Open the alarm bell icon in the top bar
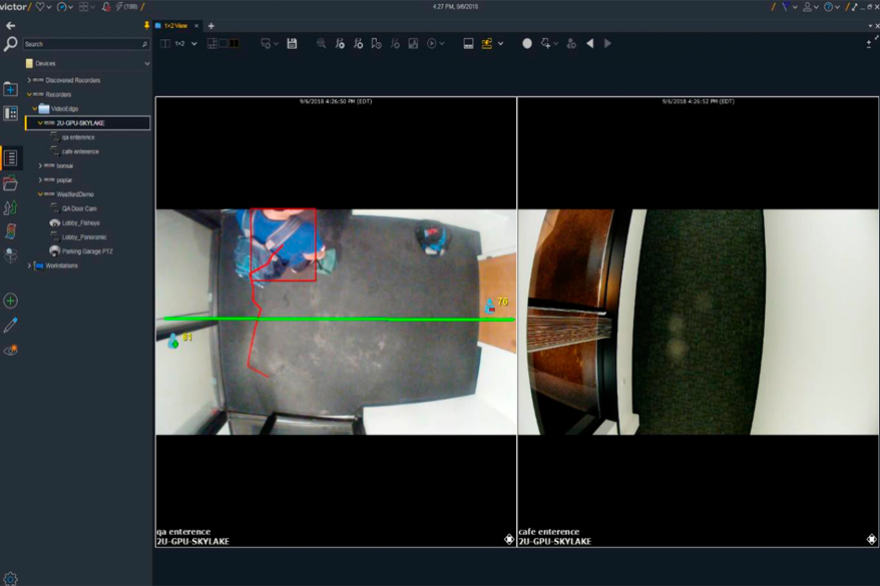Viewport: 880px width, 586px height. (x=105, y=7)
